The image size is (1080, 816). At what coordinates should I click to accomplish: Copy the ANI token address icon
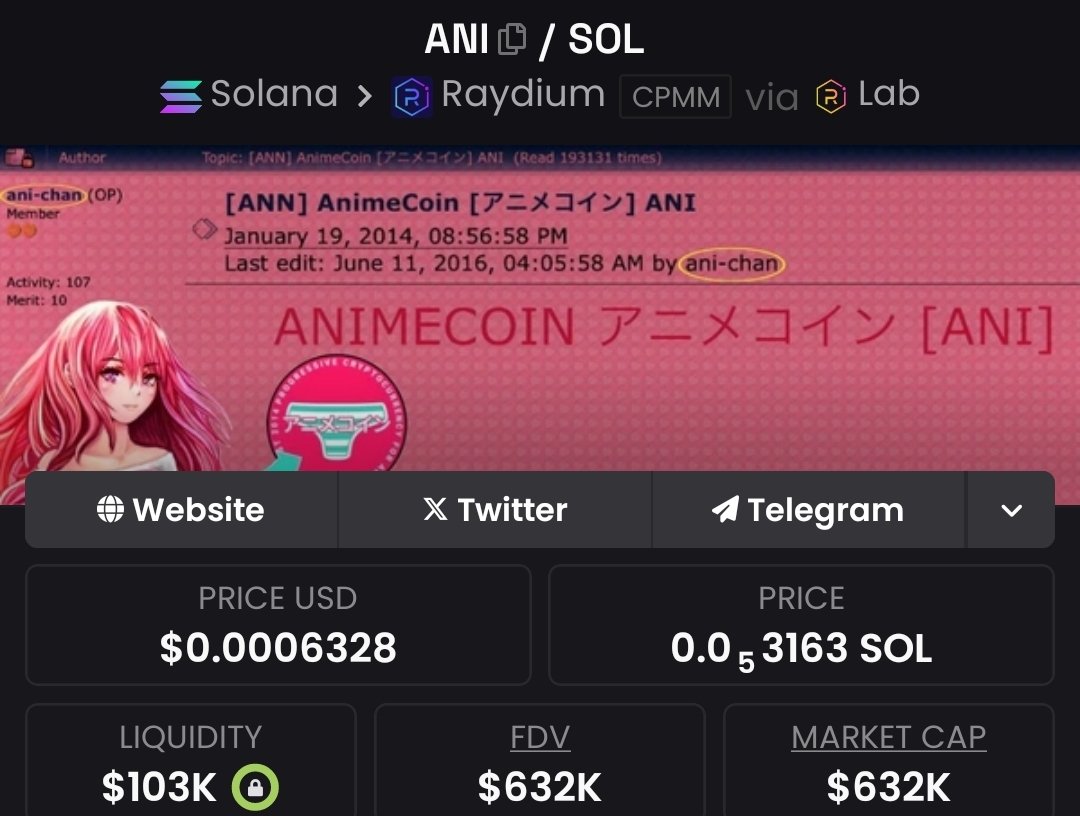click(x=512, y=39)
